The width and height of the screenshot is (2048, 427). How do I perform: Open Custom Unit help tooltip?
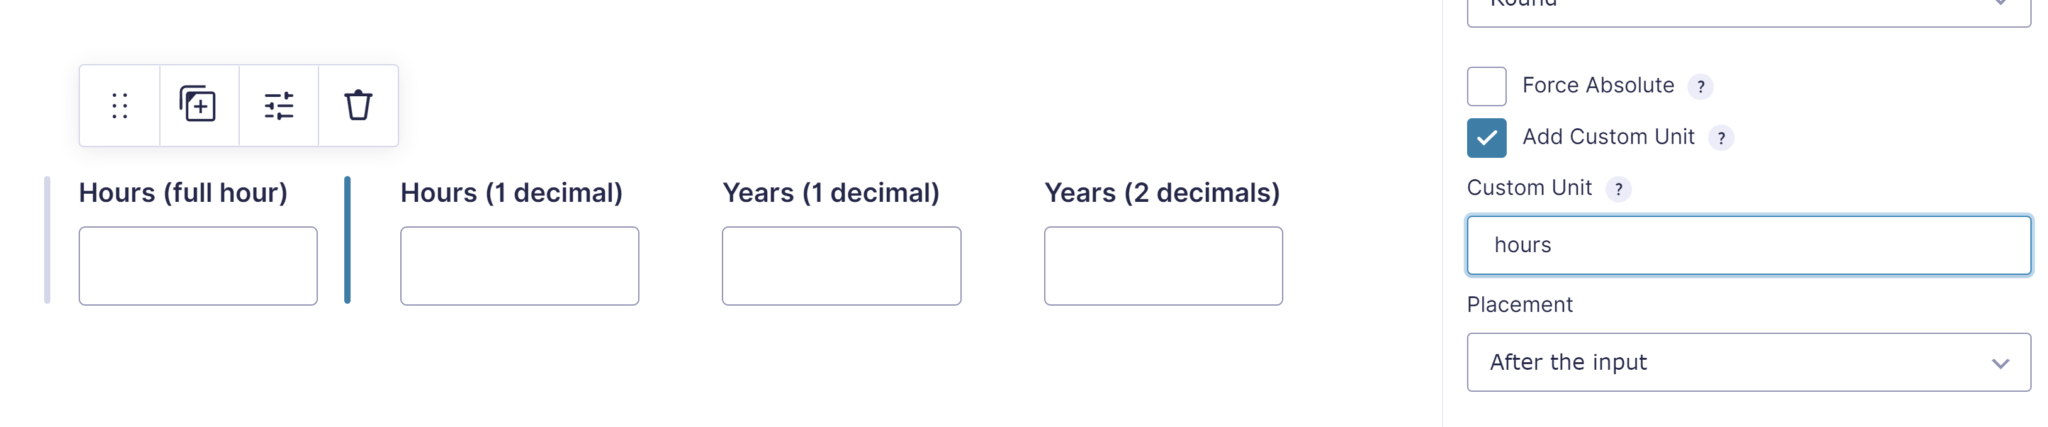1618,189
